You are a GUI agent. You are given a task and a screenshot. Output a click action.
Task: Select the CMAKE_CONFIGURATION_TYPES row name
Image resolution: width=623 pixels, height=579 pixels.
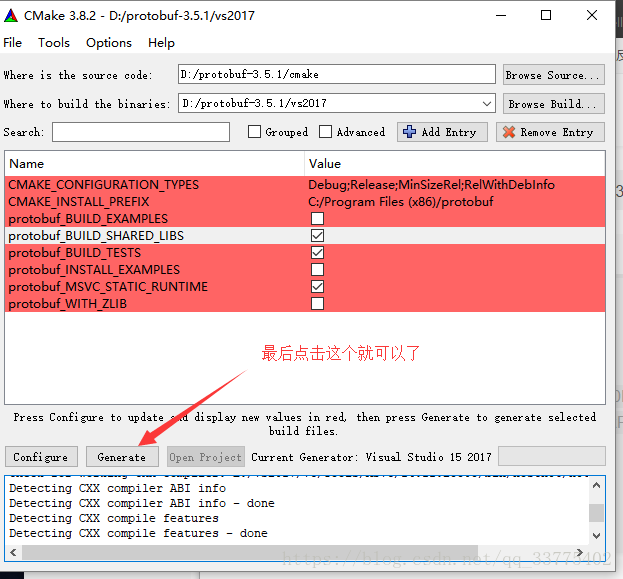click(x=104, y=185)
